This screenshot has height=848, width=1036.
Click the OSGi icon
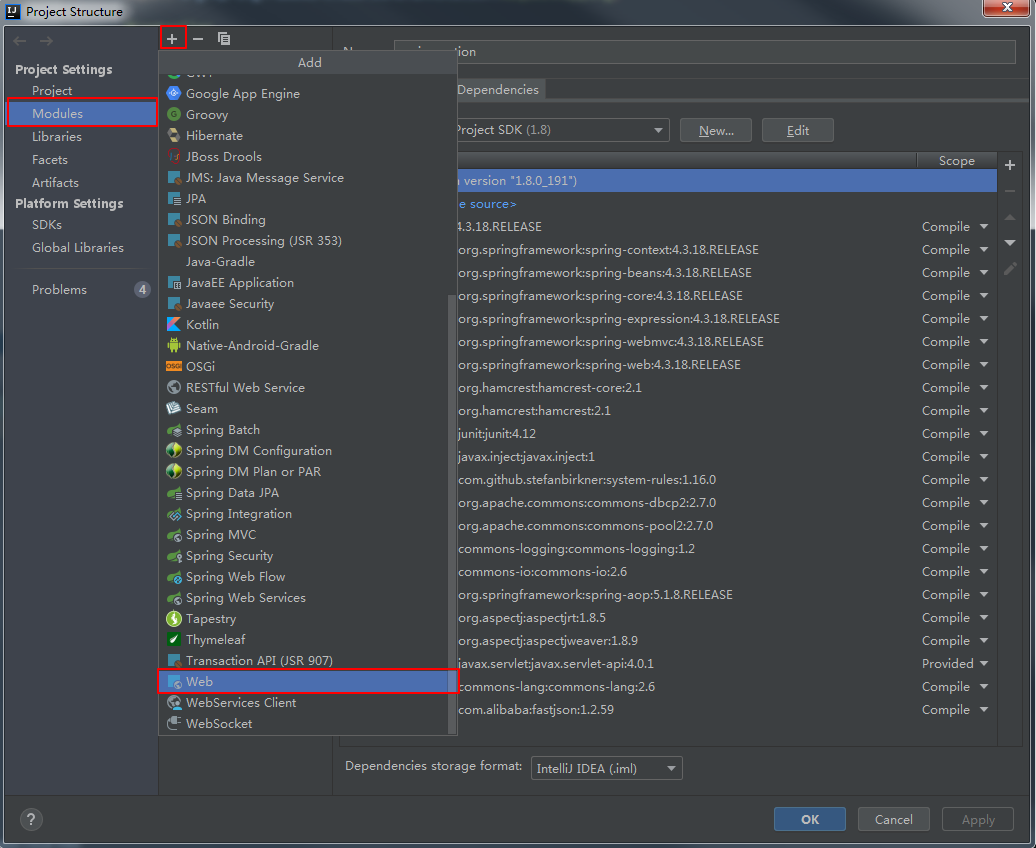pyautogui.click(x=174, y=366)
